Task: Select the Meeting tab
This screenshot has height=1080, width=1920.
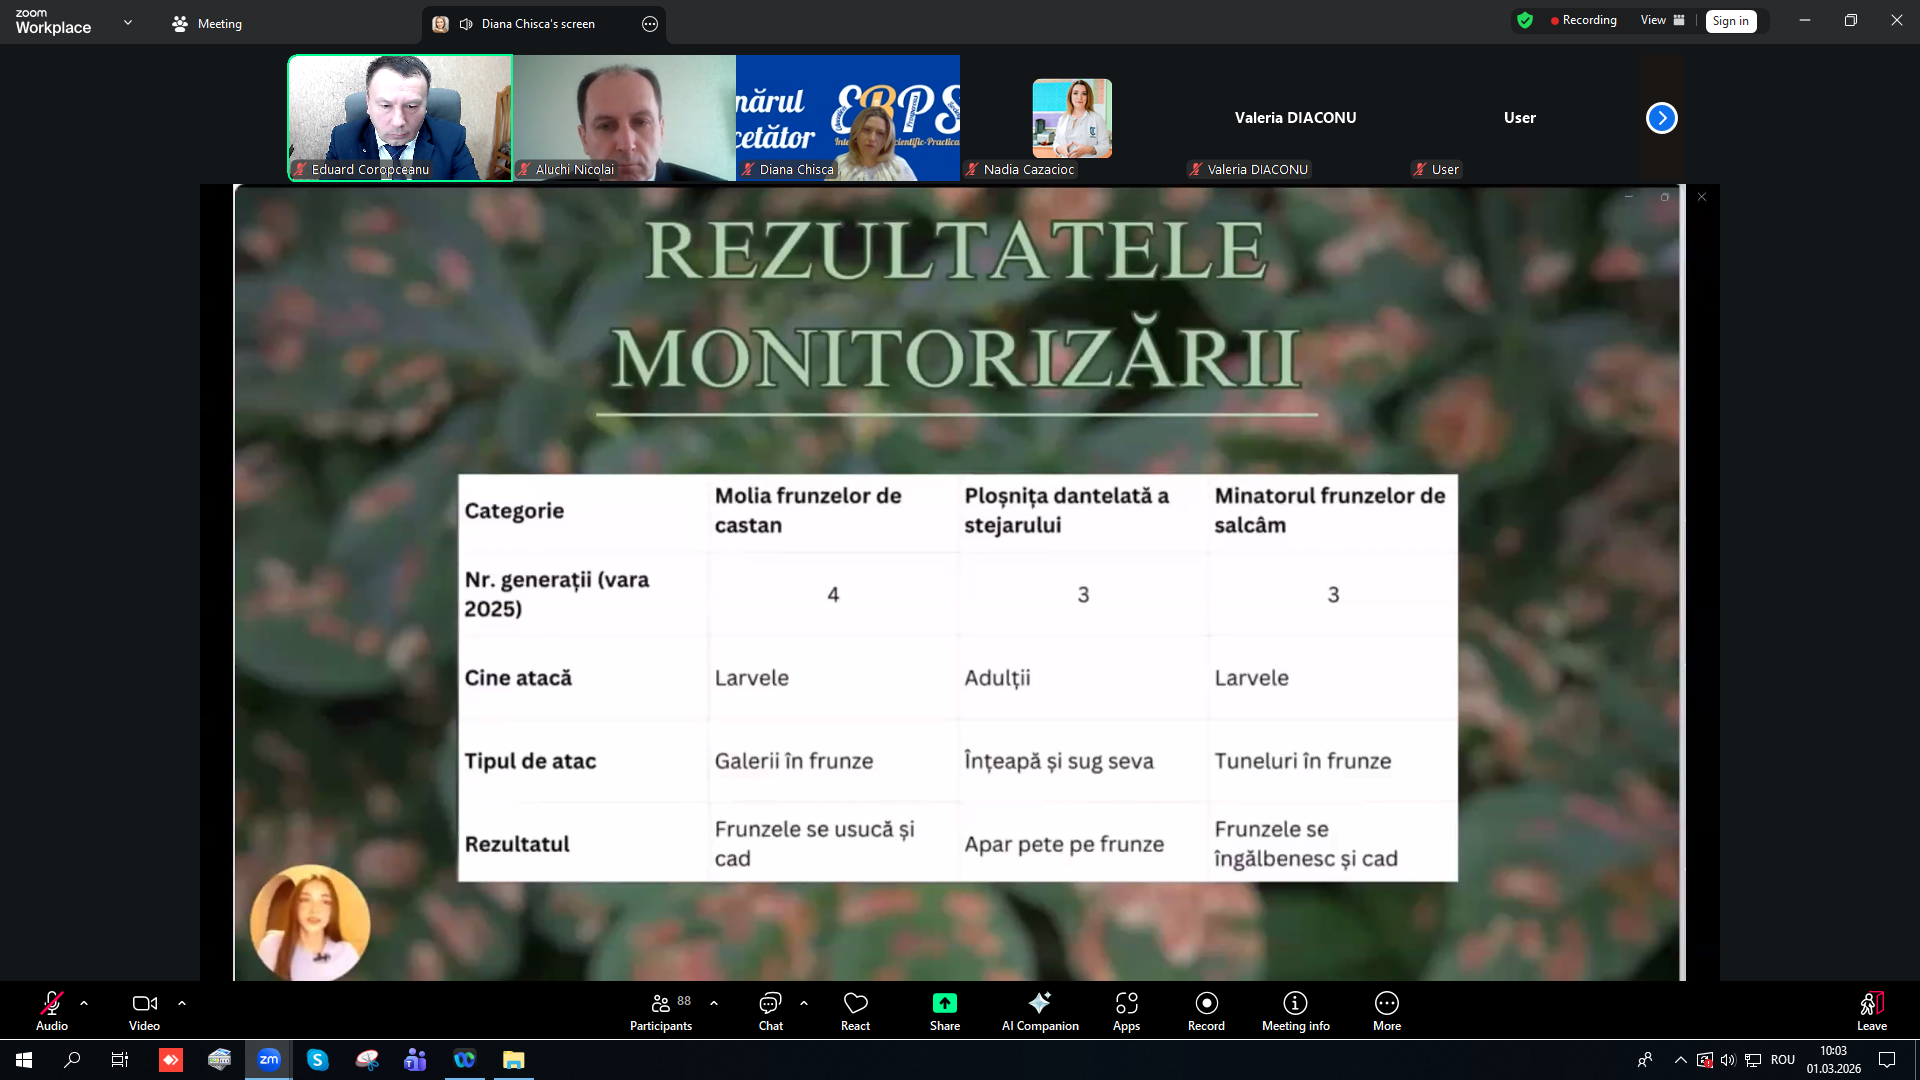Action: [207, 23]
